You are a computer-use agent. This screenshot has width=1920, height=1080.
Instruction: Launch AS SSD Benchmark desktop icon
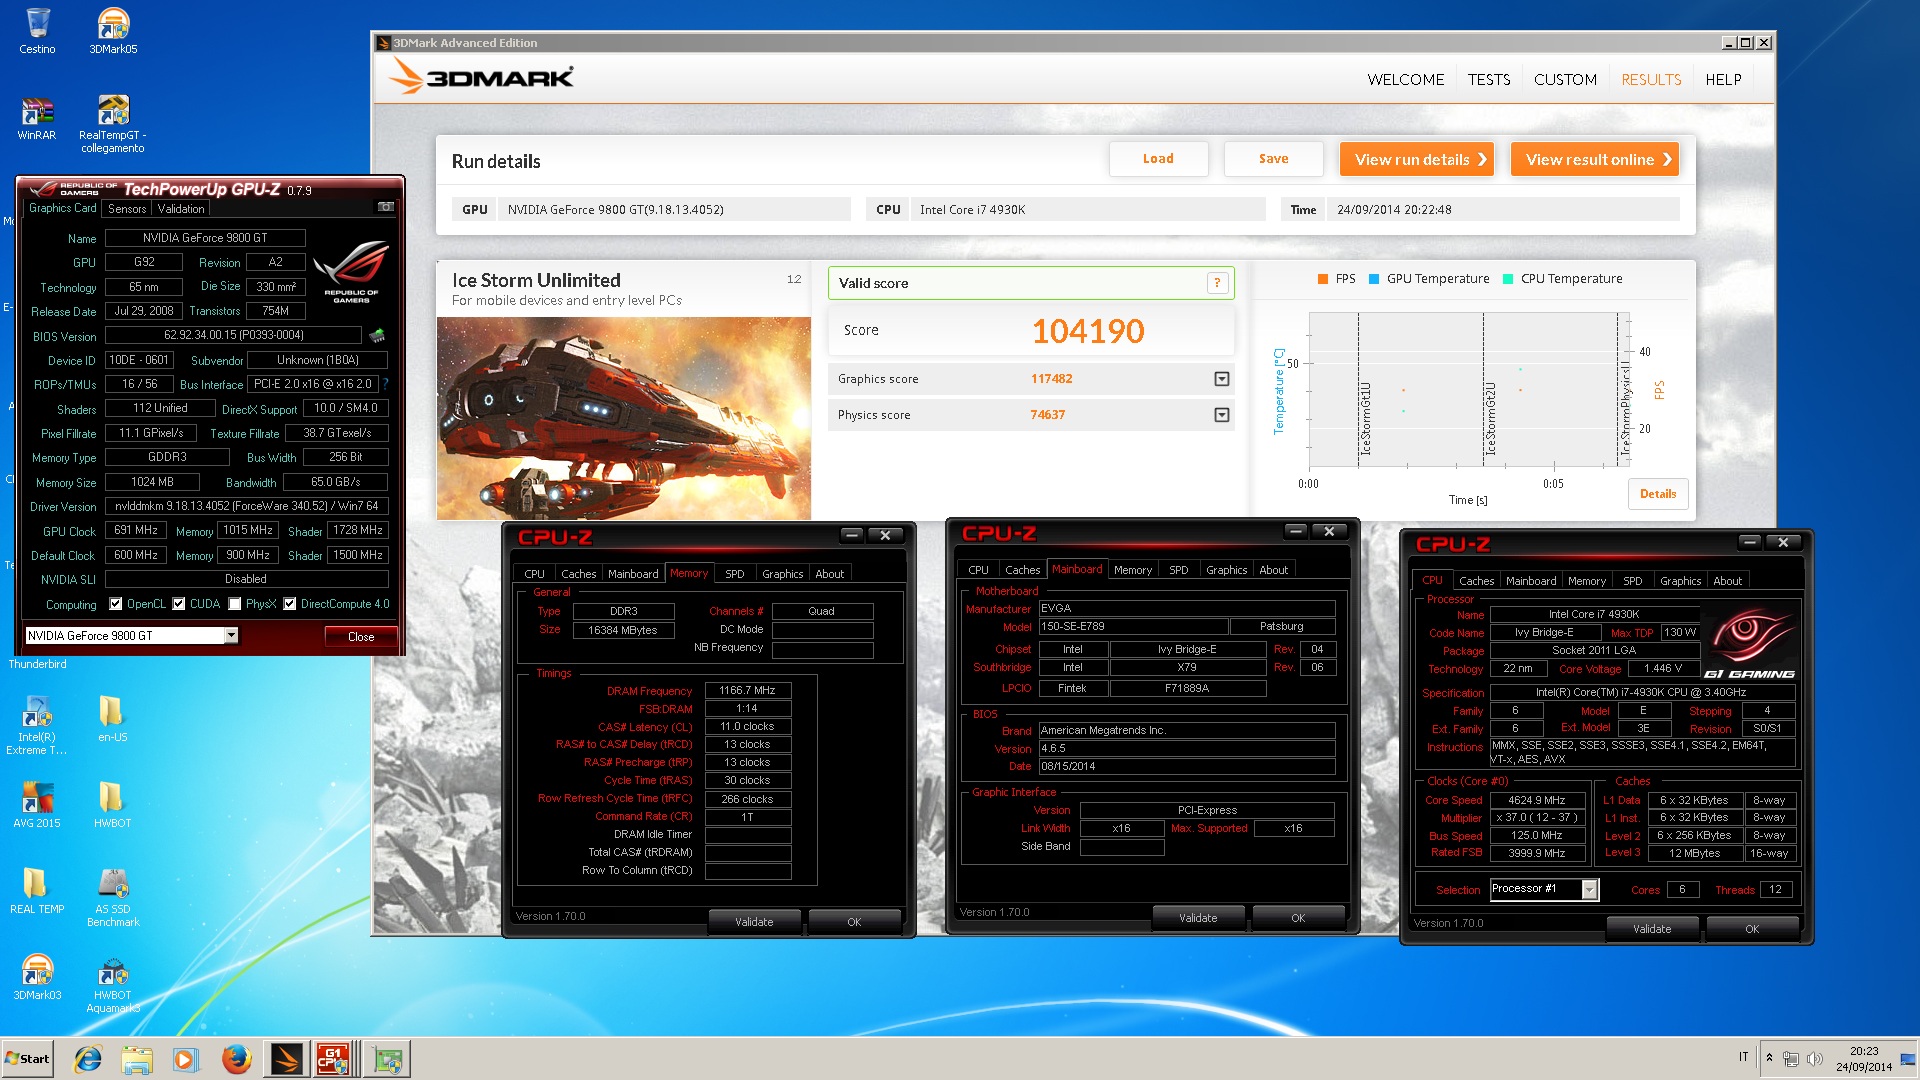pos(113,884)
